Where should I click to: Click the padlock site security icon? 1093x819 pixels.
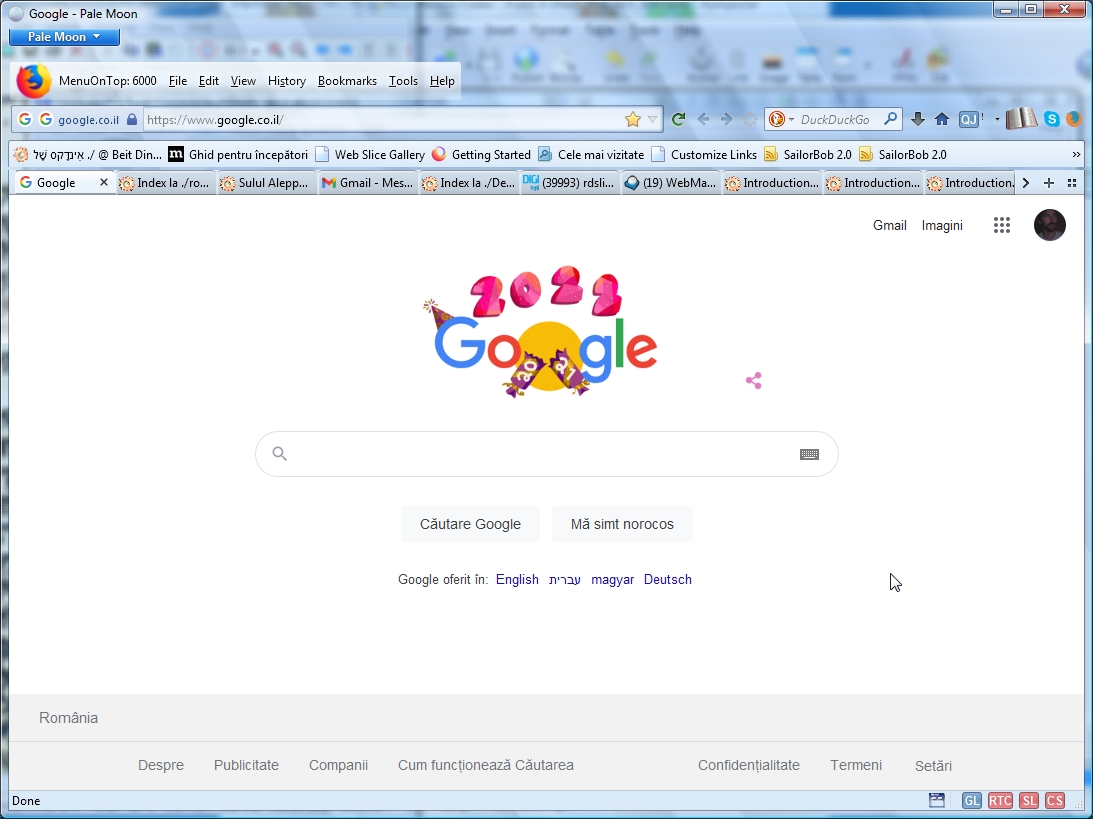(x=132, y=119)
